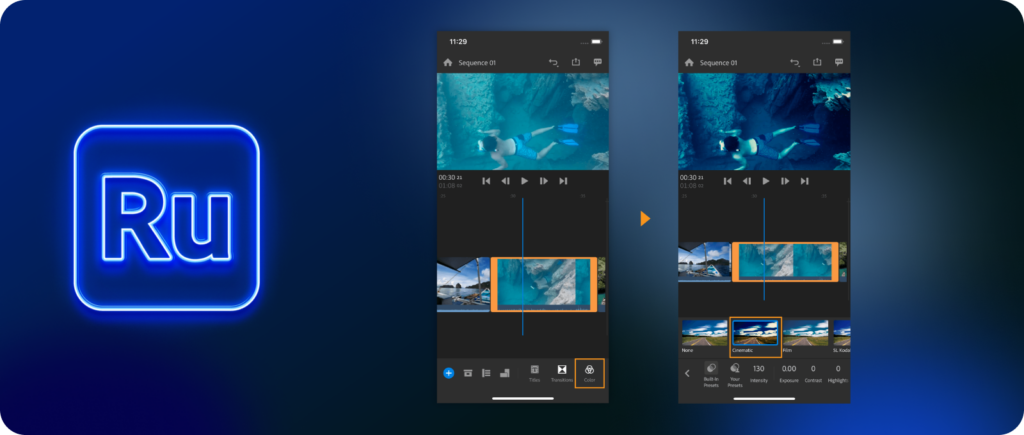Tap the 00:30 timecode on the right phone
This screenshot has width=1024, height=435.
pyautogui.click(x=692, y=178)
